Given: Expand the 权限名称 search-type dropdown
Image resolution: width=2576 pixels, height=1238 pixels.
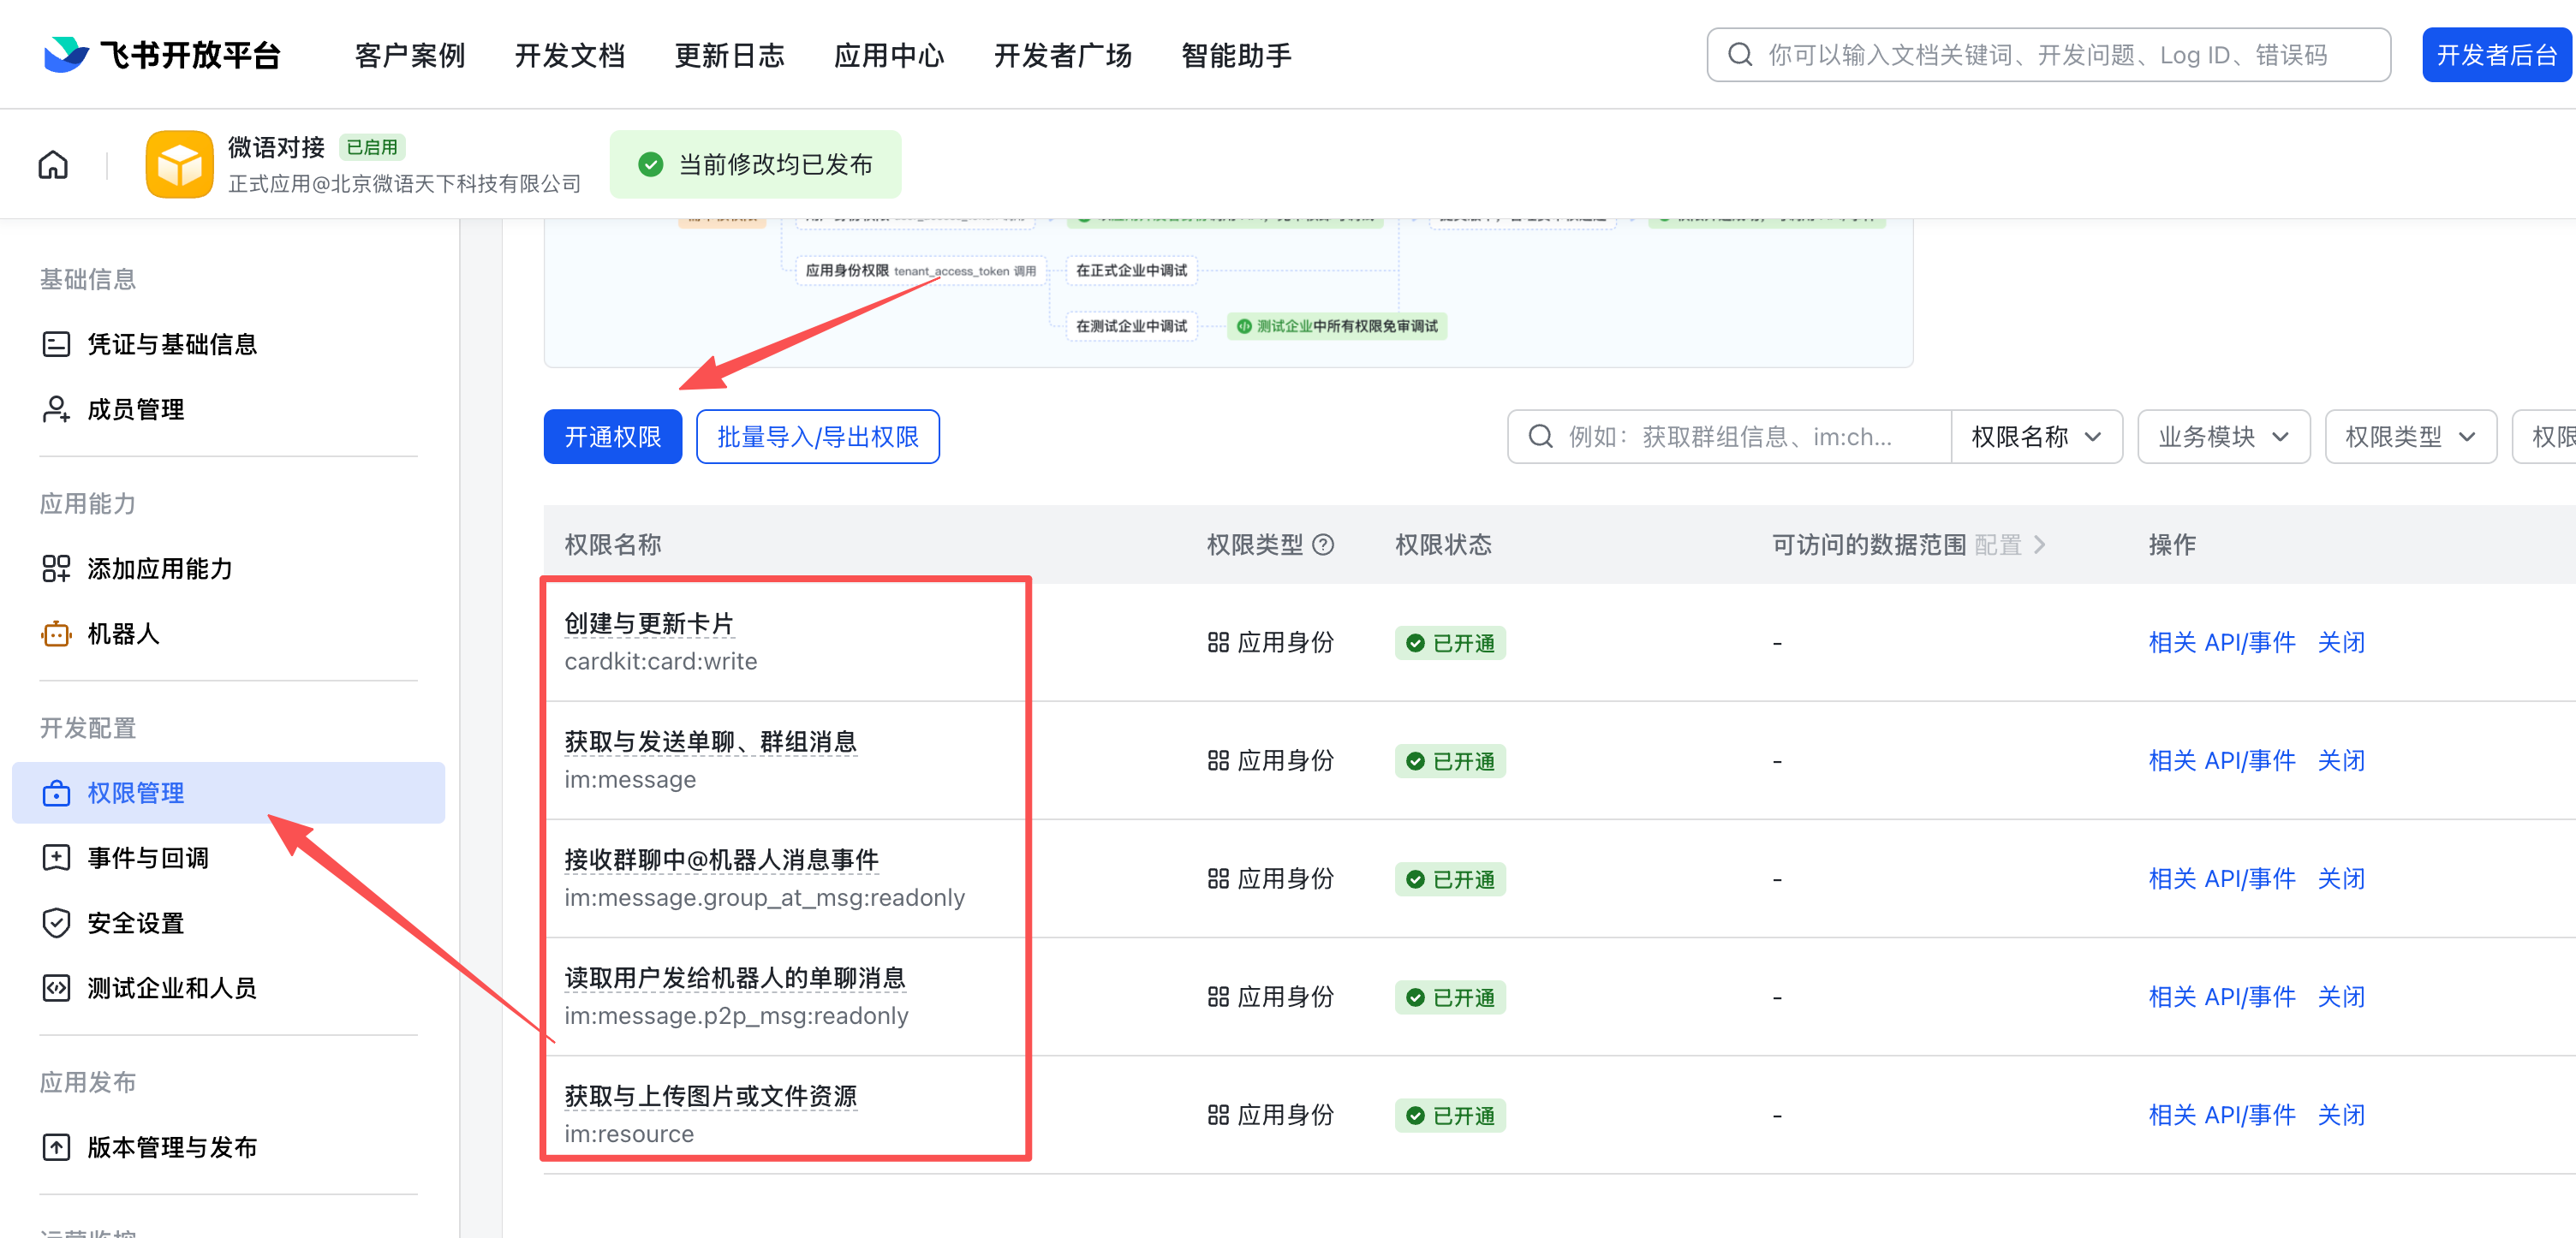Looking at the screenshot, I should [x=2035, y=437].
